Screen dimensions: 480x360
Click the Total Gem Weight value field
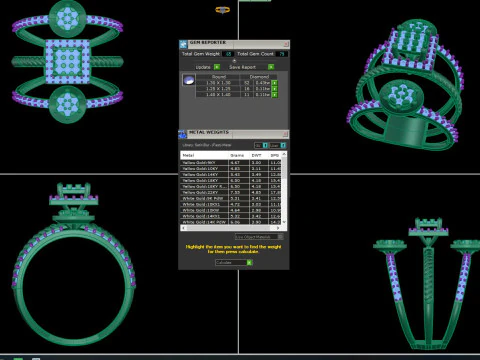tap(228, 54)
